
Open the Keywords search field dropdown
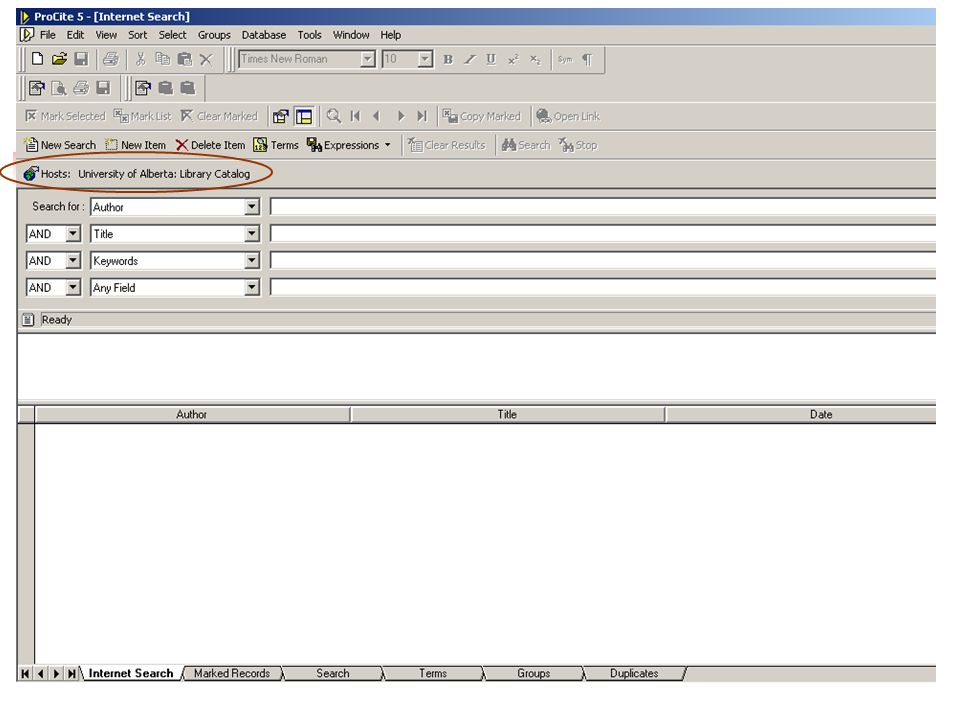[x=252, y=261]
